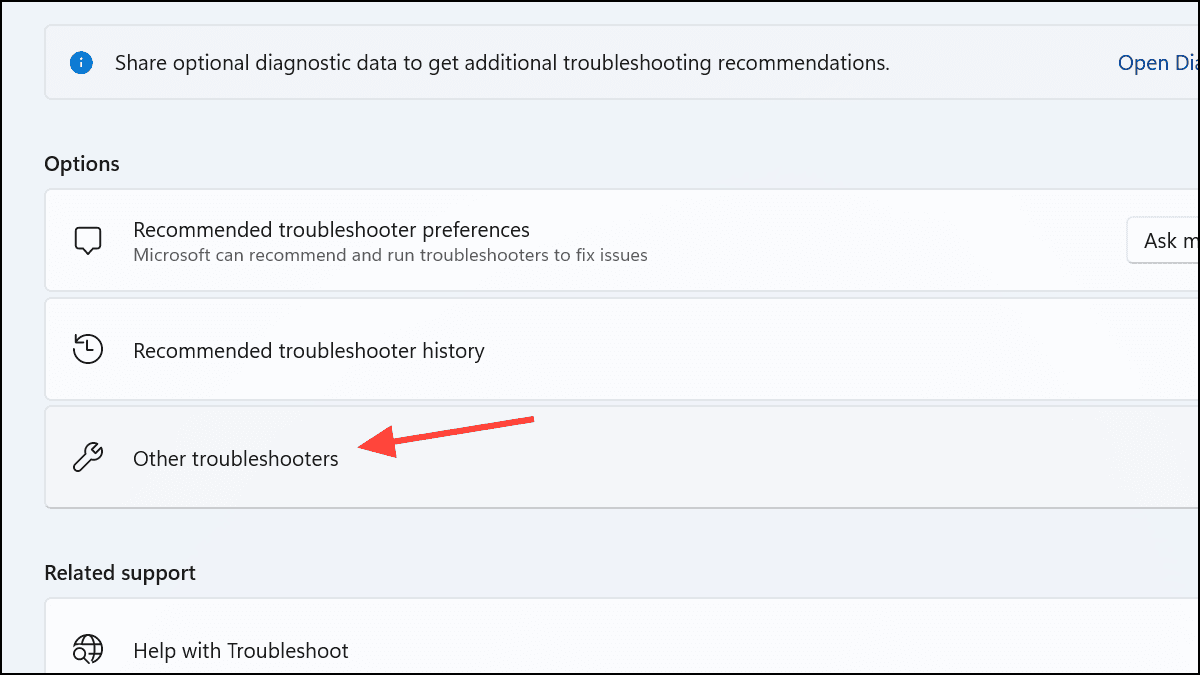The image size is (1200, 675).
Task: Click the "Share optional diagnostic data" message text
Action: point(501,63)
